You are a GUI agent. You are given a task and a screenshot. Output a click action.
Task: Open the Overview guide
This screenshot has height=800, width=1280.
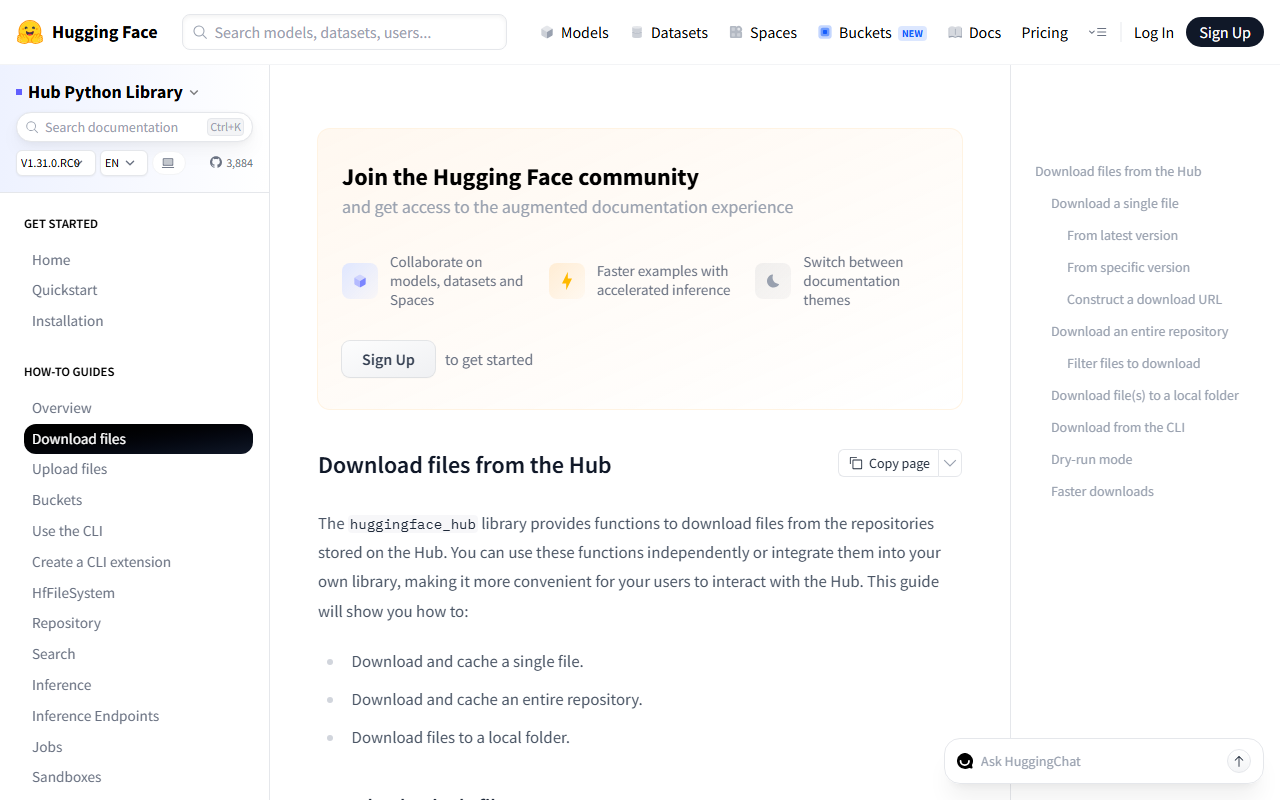click(x=62, y=408)
